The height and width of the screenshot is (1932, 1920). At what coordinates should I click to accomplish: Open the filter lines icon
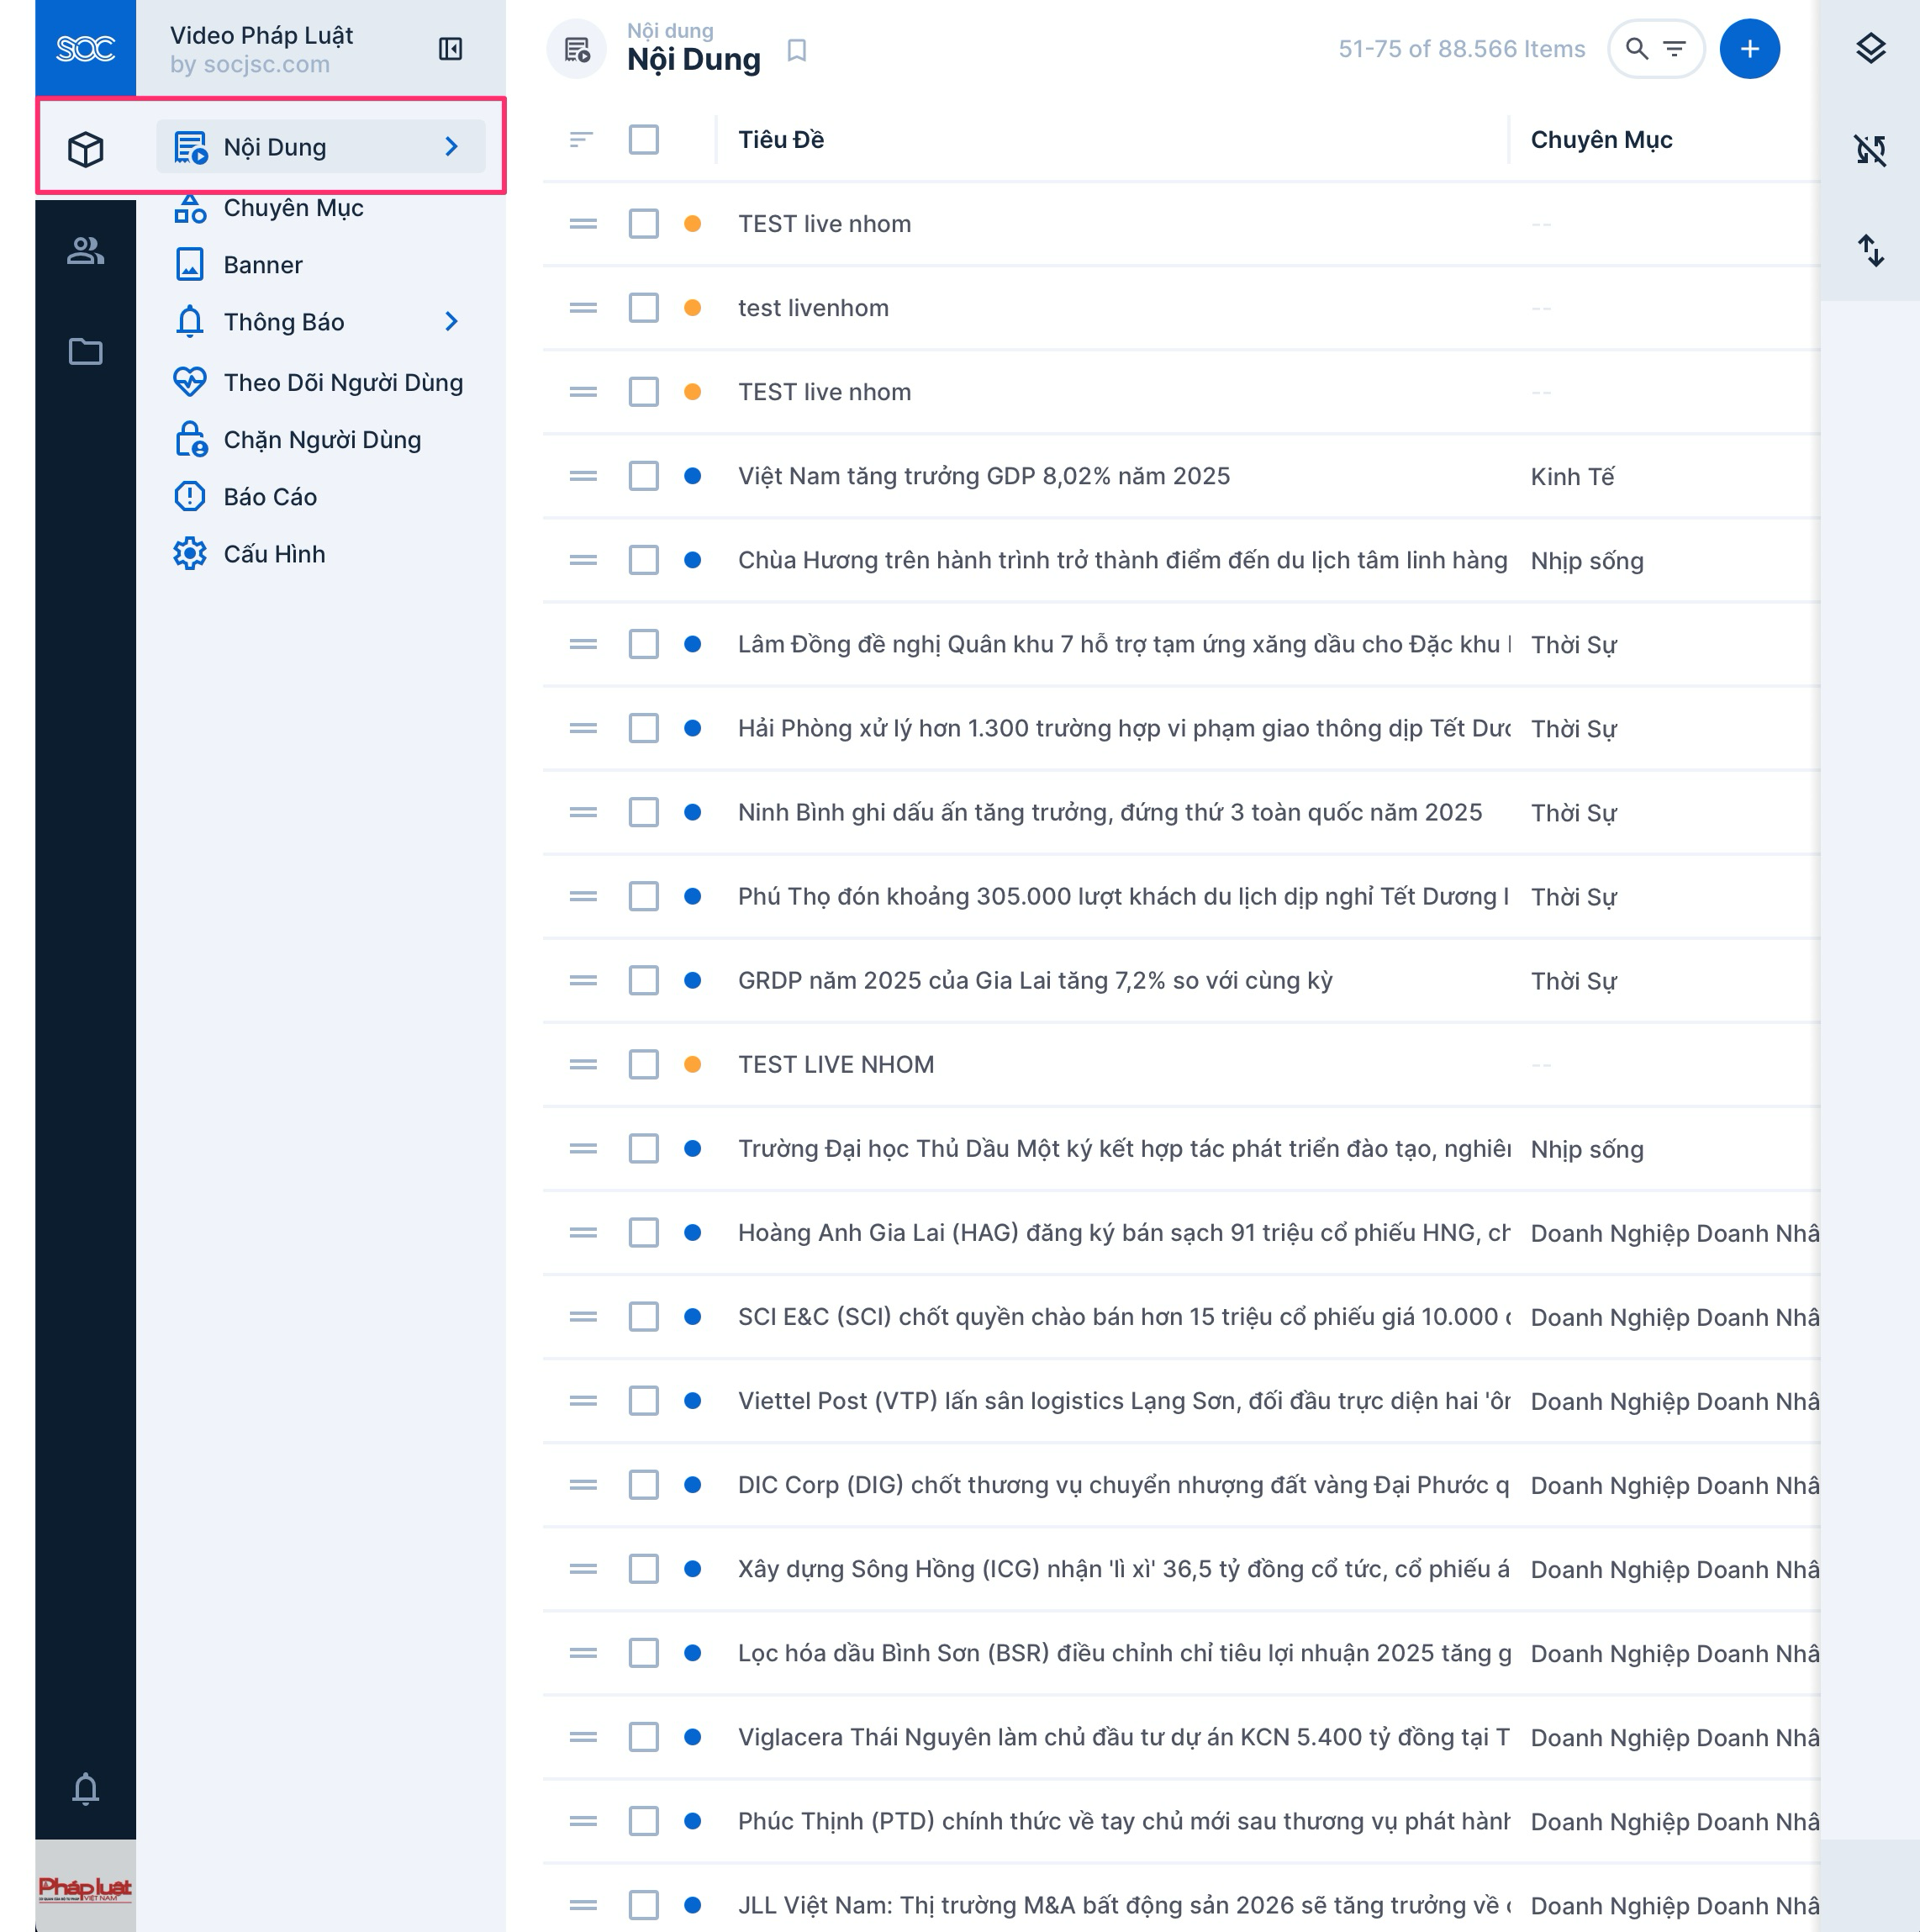(1674, 49)
